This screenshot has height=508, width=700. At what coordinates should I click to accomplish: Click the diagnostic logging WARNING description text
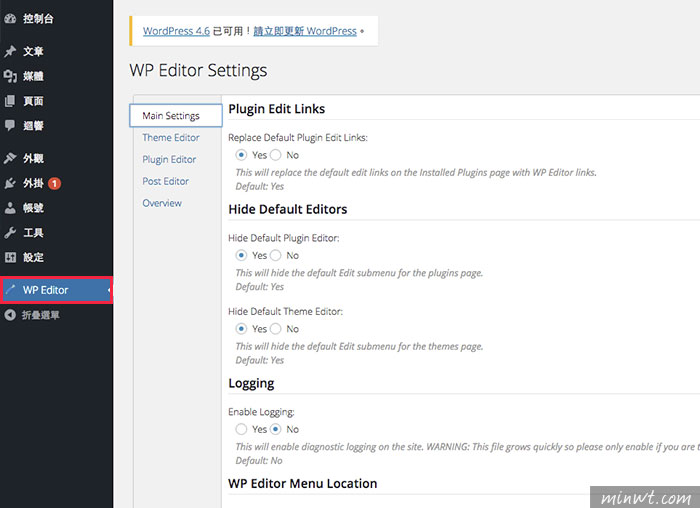pos(467,447)
